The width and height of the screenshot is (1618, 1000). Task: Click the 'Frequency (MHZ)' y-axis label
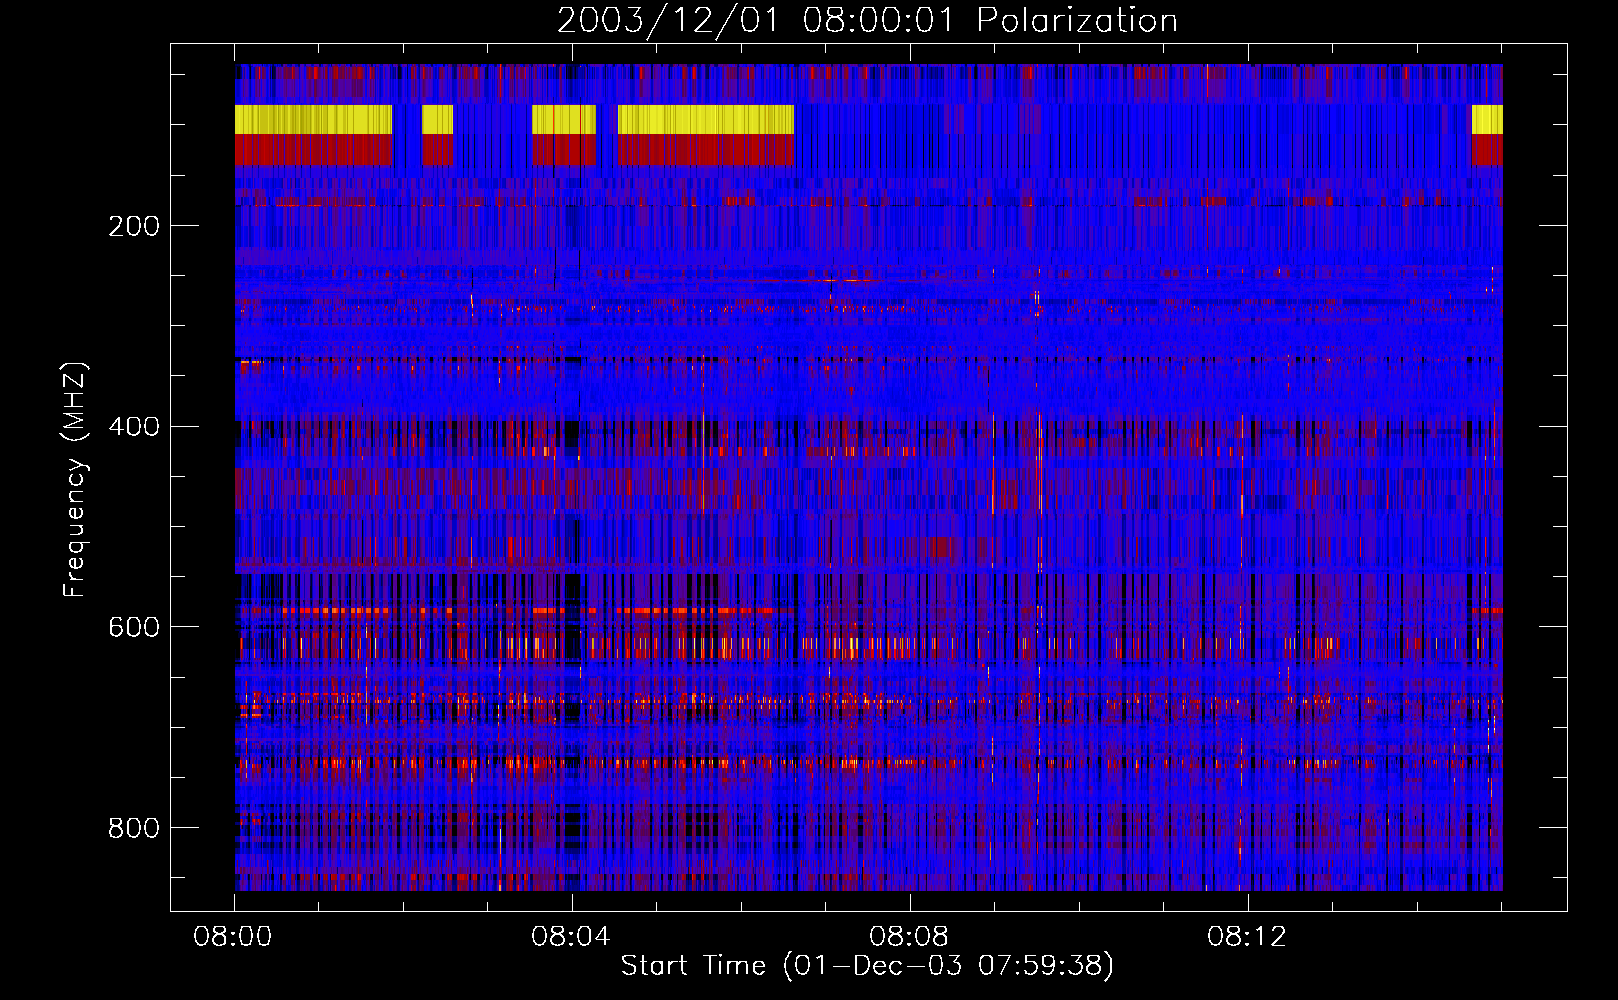pos(75,479)
